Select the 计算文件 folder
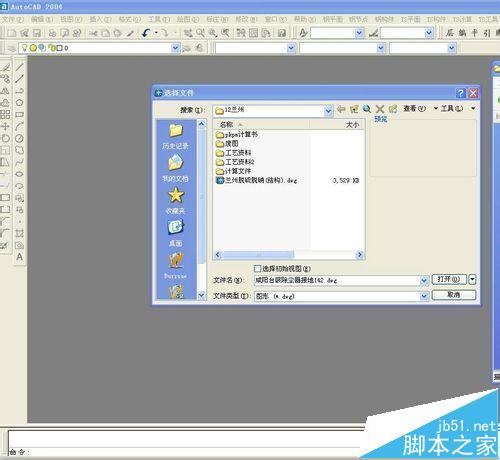The height and width of the screenshot is (460, 500). click(x=233, y=171)
